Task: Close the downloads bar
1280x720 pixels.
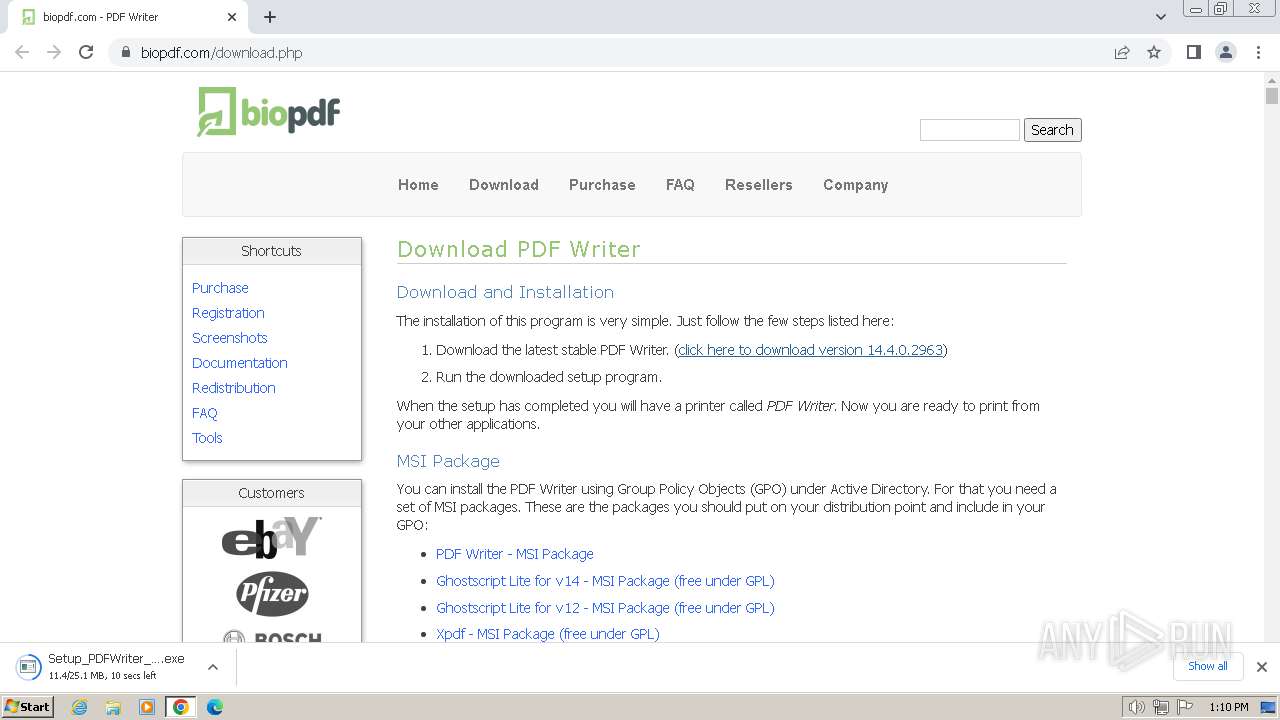Action: [x=1262, y=667]
